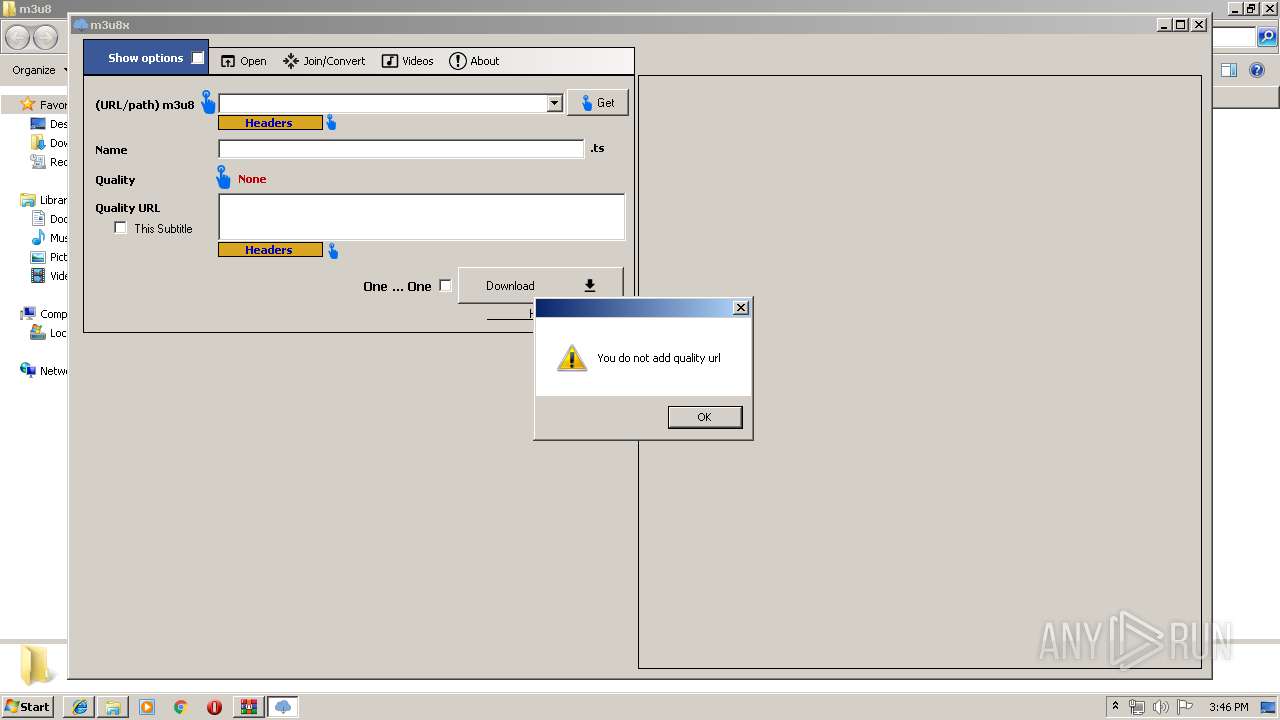Select Libraries in Explorer sidebar
The width and height of the screenshot is (1280, 720).
coord(44,200)
